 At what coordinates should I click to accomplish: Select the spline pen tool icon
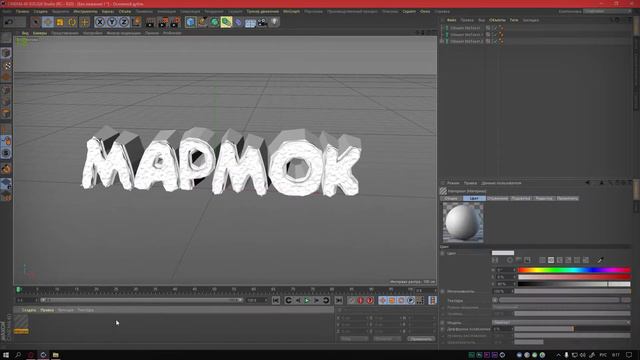point(202,22)
